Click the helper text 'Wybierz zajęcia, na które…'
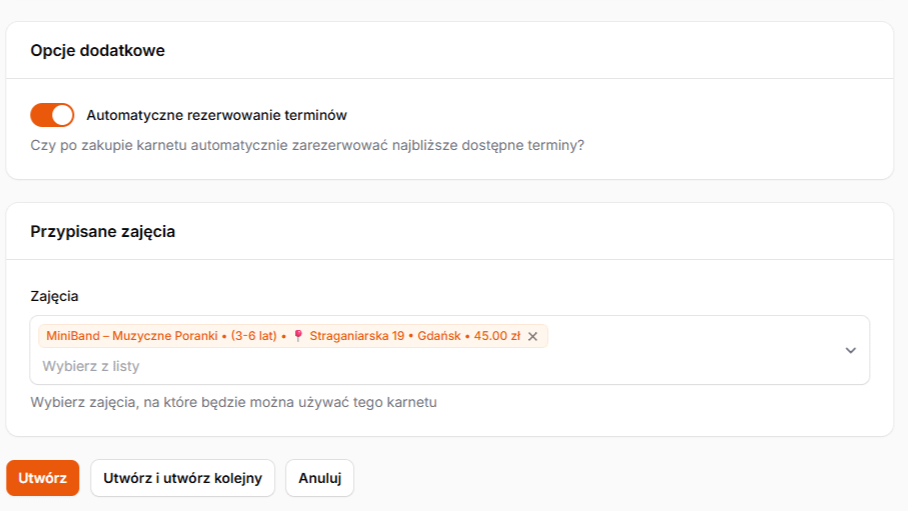Viewport: 908px width, 511px height. pyautogui.click(x=234, y=402)
